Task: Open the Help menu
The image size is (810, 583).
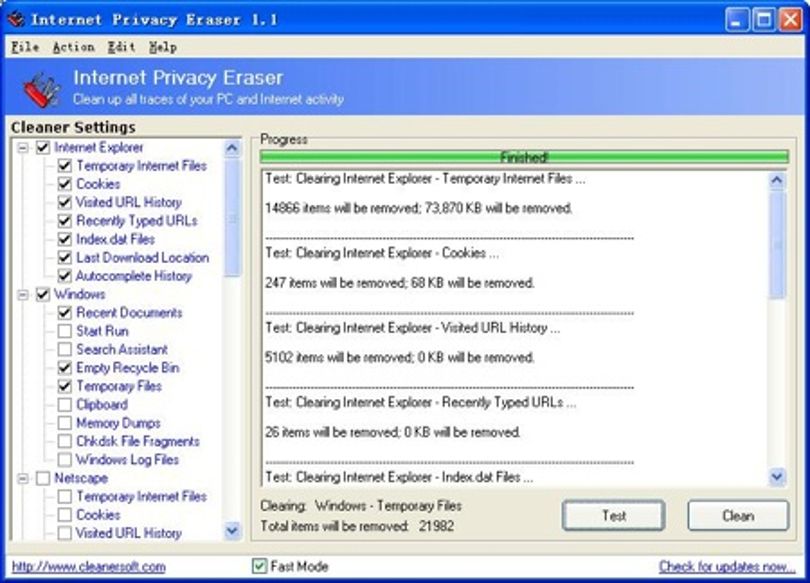Action: click(x=163, y=47)
